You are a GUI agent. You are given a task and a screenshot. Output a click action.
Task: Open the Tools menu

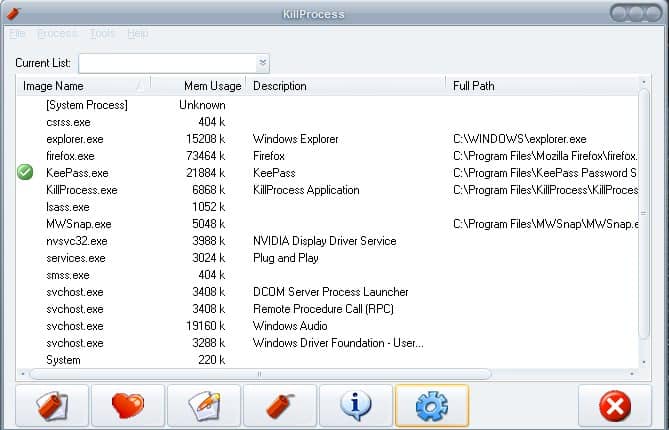[x=102, y=33]
